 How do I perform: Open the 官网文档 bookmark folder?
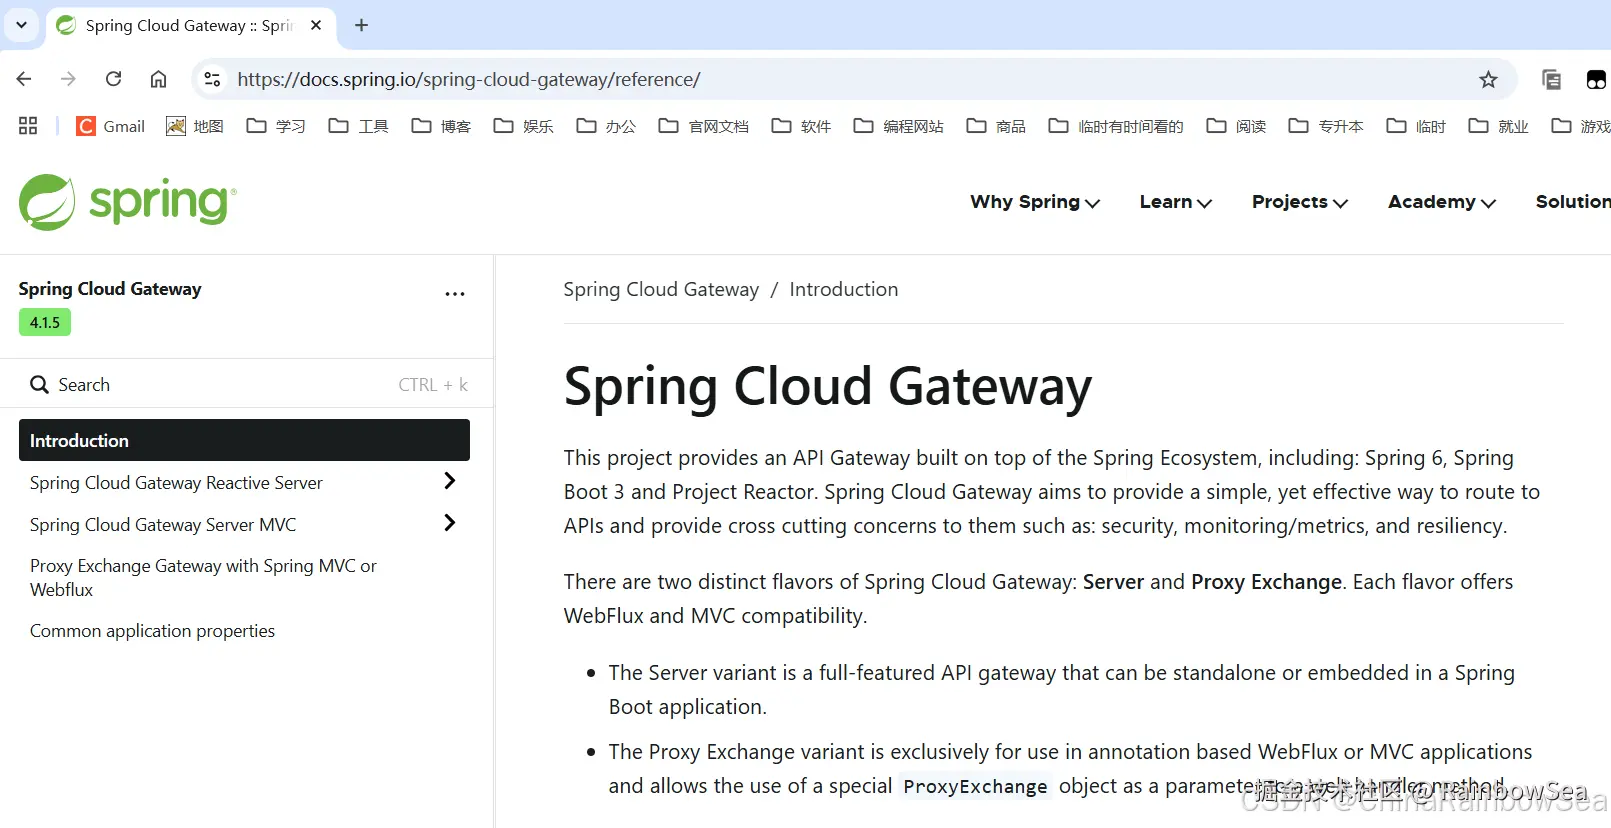coord(704,126)
